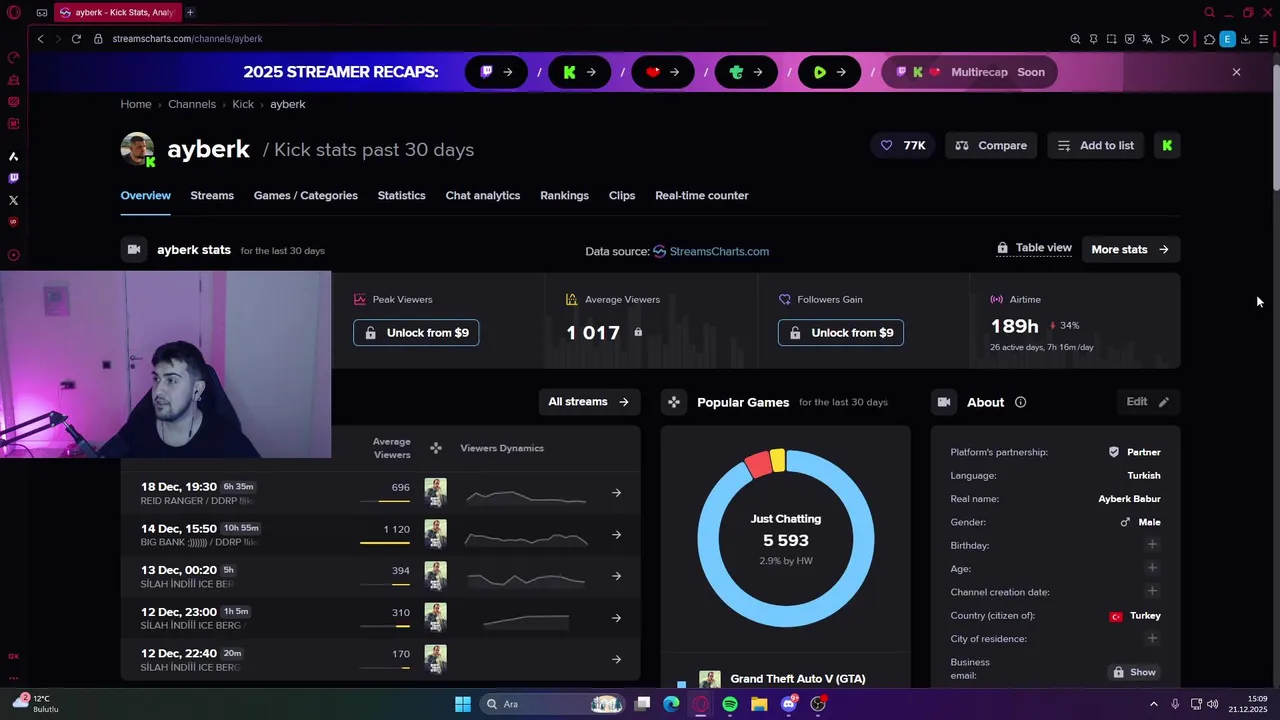Open X (Twitter) from the Opera sidebar

pos(13,200)
